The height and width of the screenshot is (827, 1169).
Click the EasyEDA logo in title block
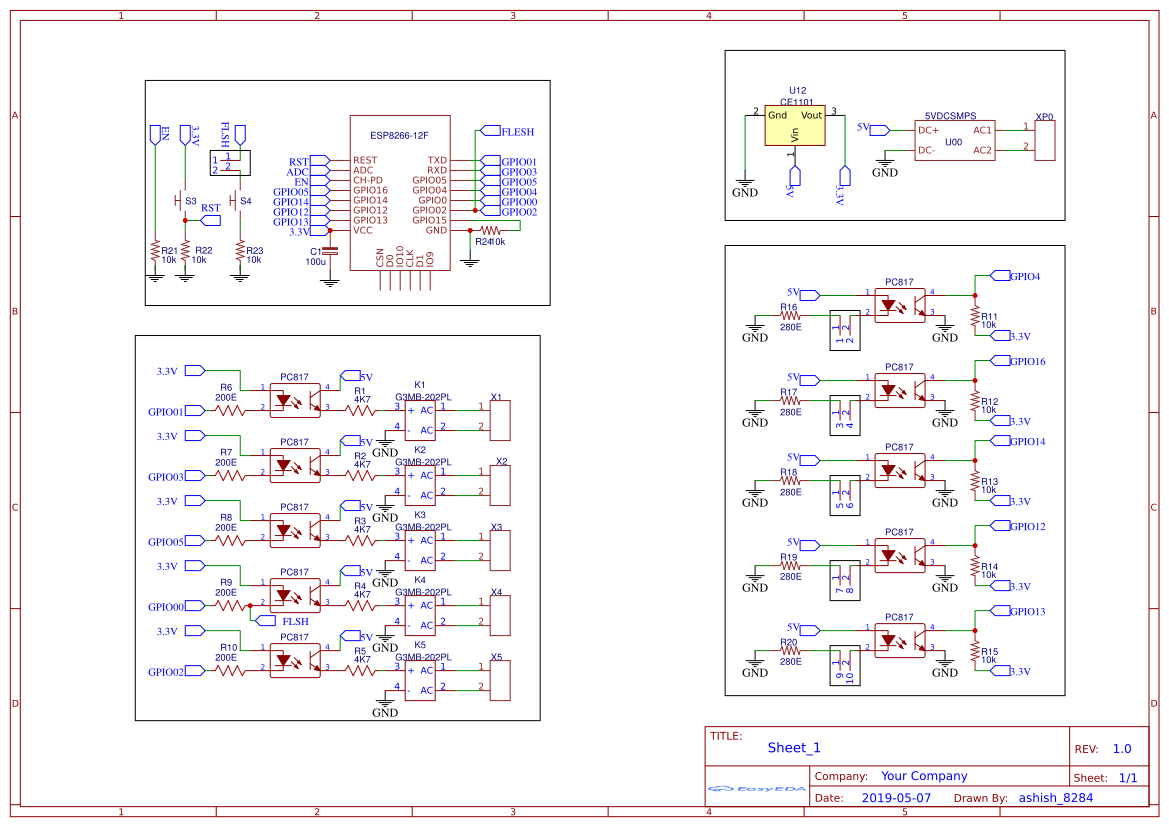tap(757, 789)
